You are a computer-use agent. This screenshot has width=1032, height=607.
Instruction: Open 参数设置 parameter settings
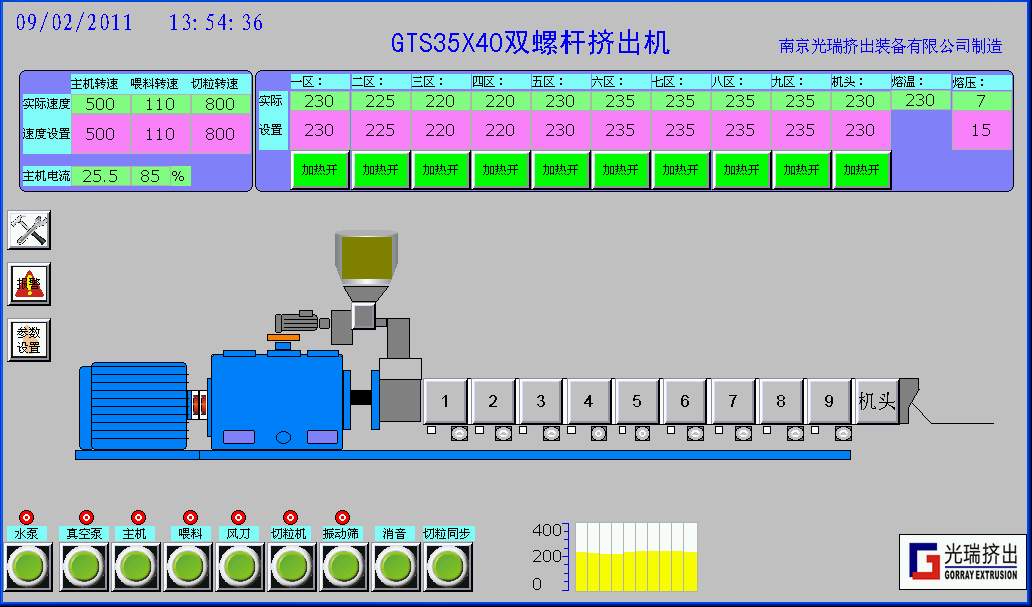click(x=29, y=341)
